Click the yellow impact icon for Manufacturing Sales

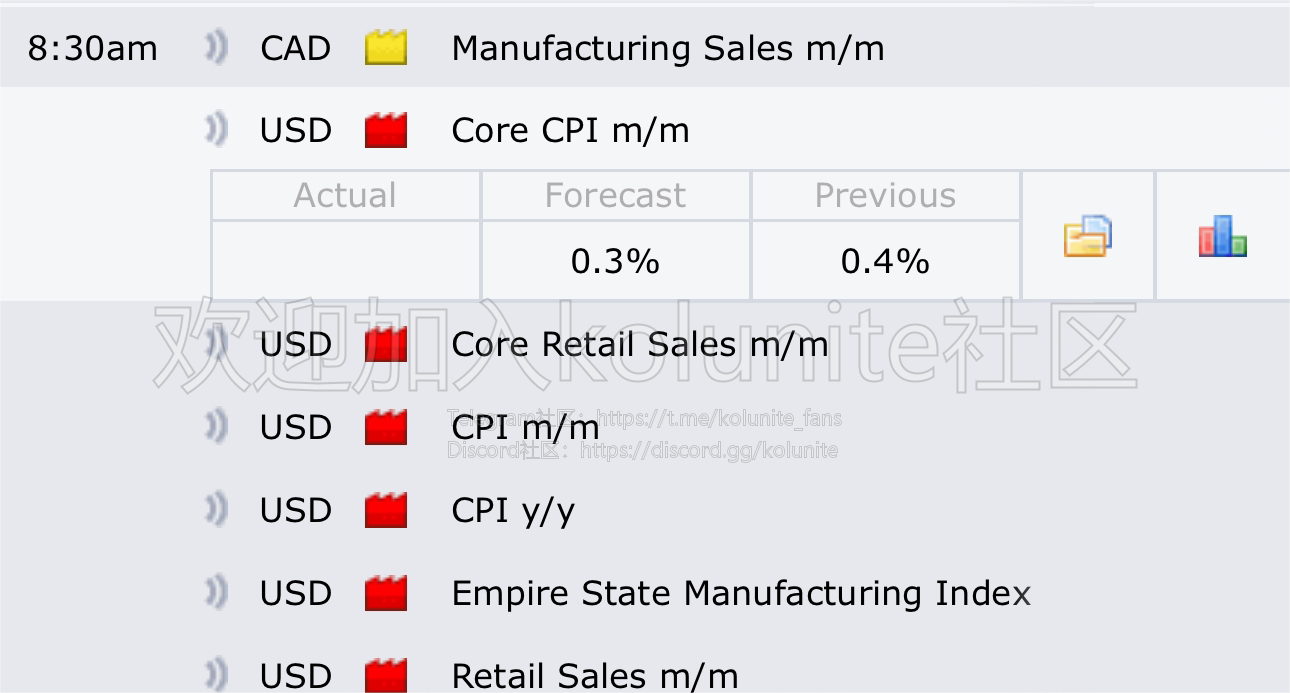386,48
